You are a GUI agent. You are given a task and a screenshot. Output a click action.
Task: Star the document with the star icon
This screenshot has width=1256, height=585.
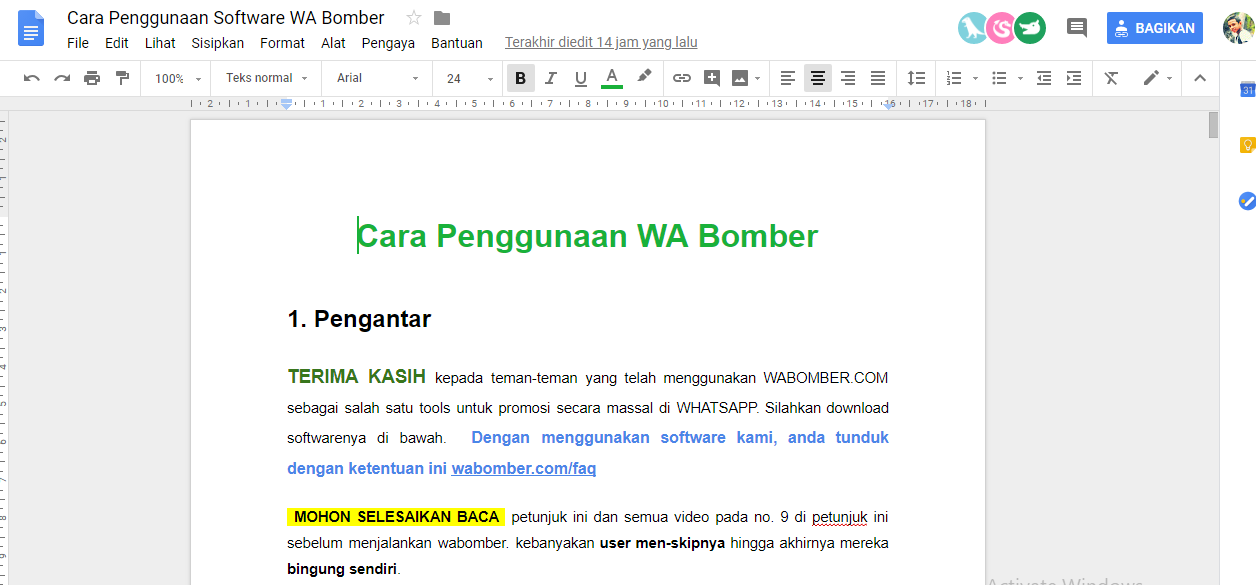point(414,18)
